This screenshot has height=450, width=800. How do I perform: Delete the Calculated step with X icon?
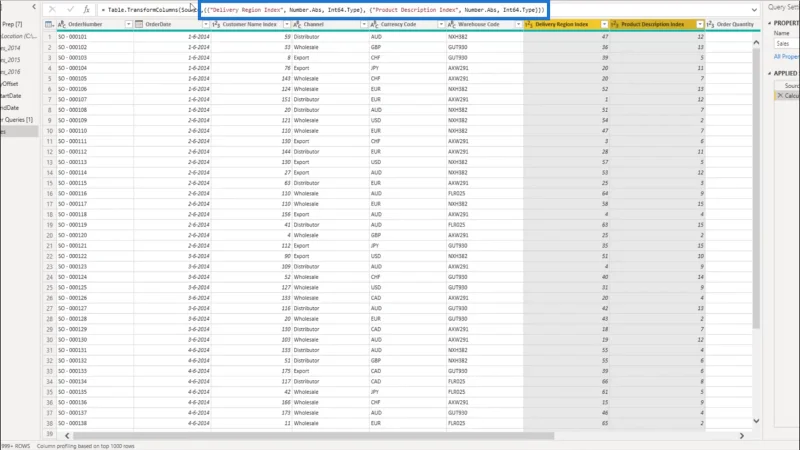pyautogui.click(x=780, y=95)
